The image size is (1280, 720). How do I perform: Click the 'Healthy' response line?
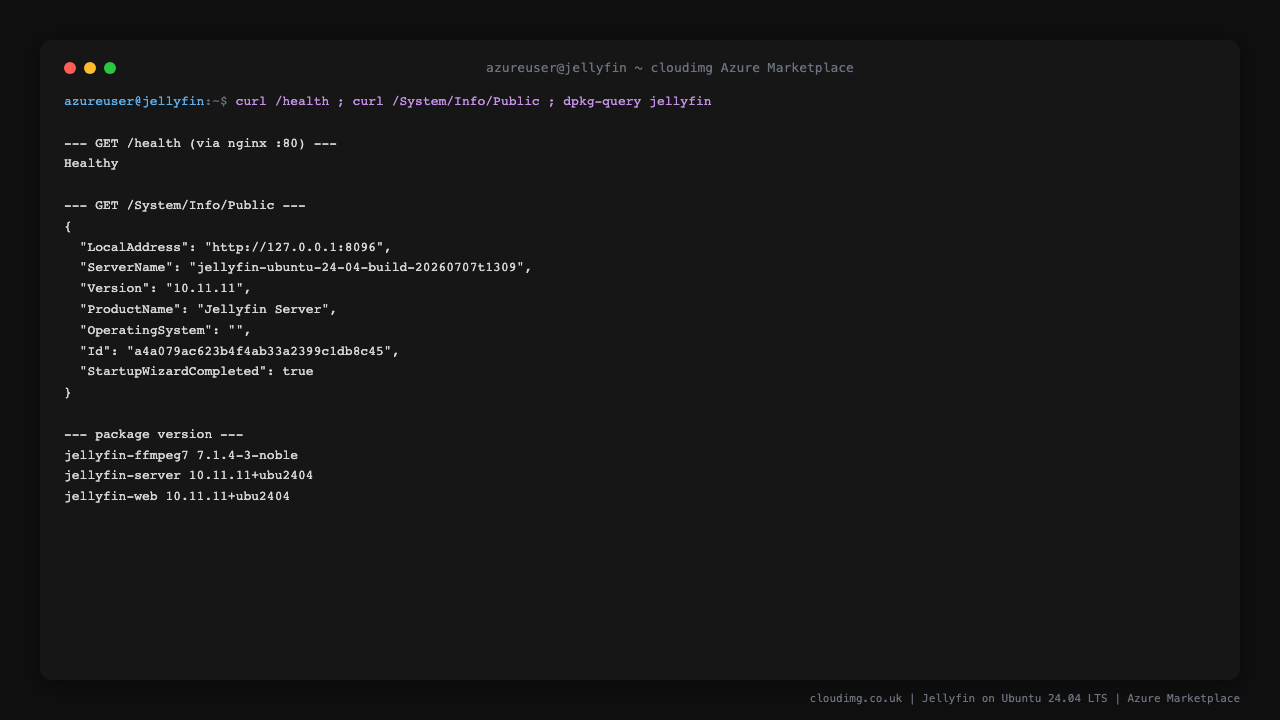click(x=91, y=164)
